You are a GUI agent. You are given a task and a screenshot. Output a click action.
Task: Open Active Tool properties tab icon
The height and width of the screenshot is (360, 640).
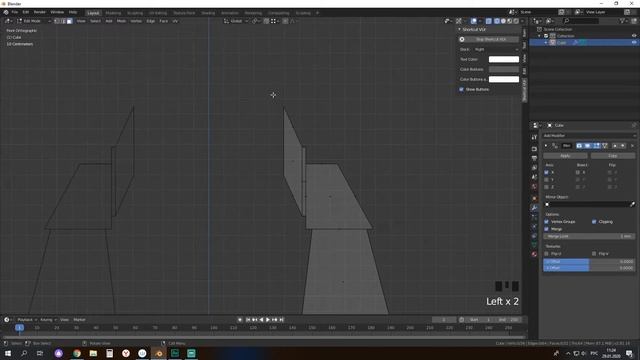pyautogui.click(x=534, y=137)
